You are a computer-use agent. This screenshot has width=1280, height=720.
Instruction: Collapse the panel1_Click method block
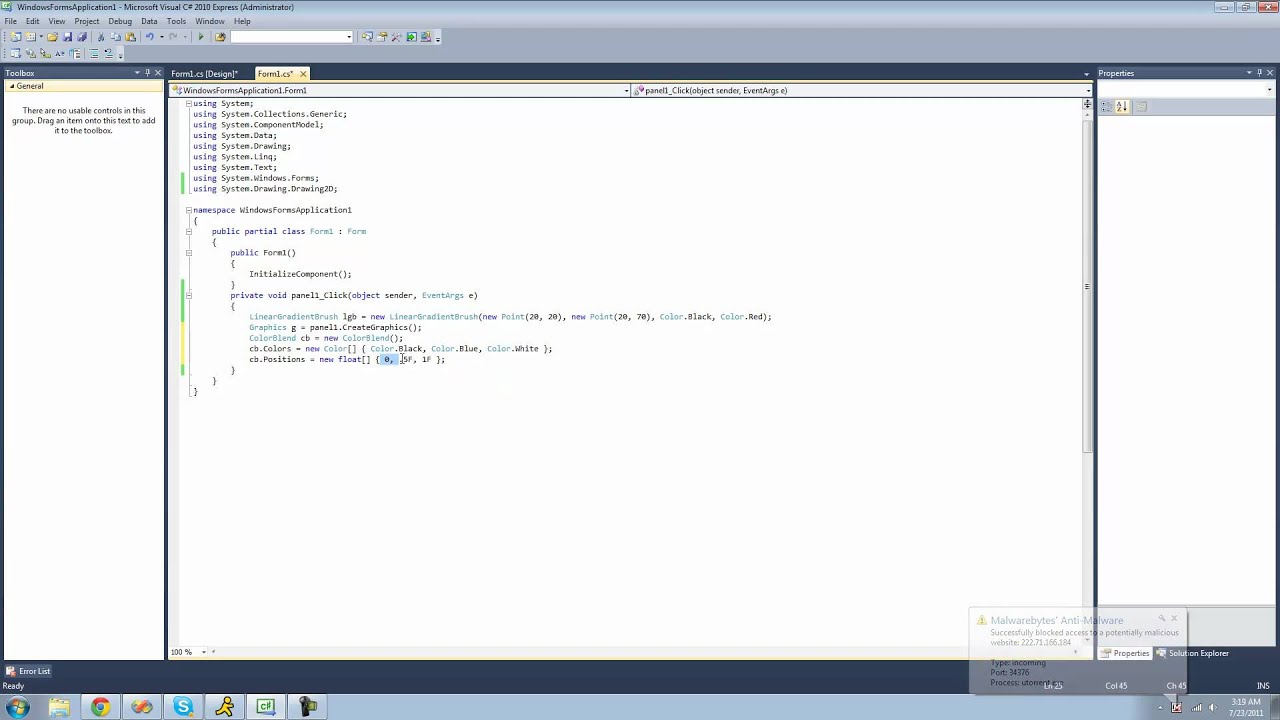(x=188, y=295)
